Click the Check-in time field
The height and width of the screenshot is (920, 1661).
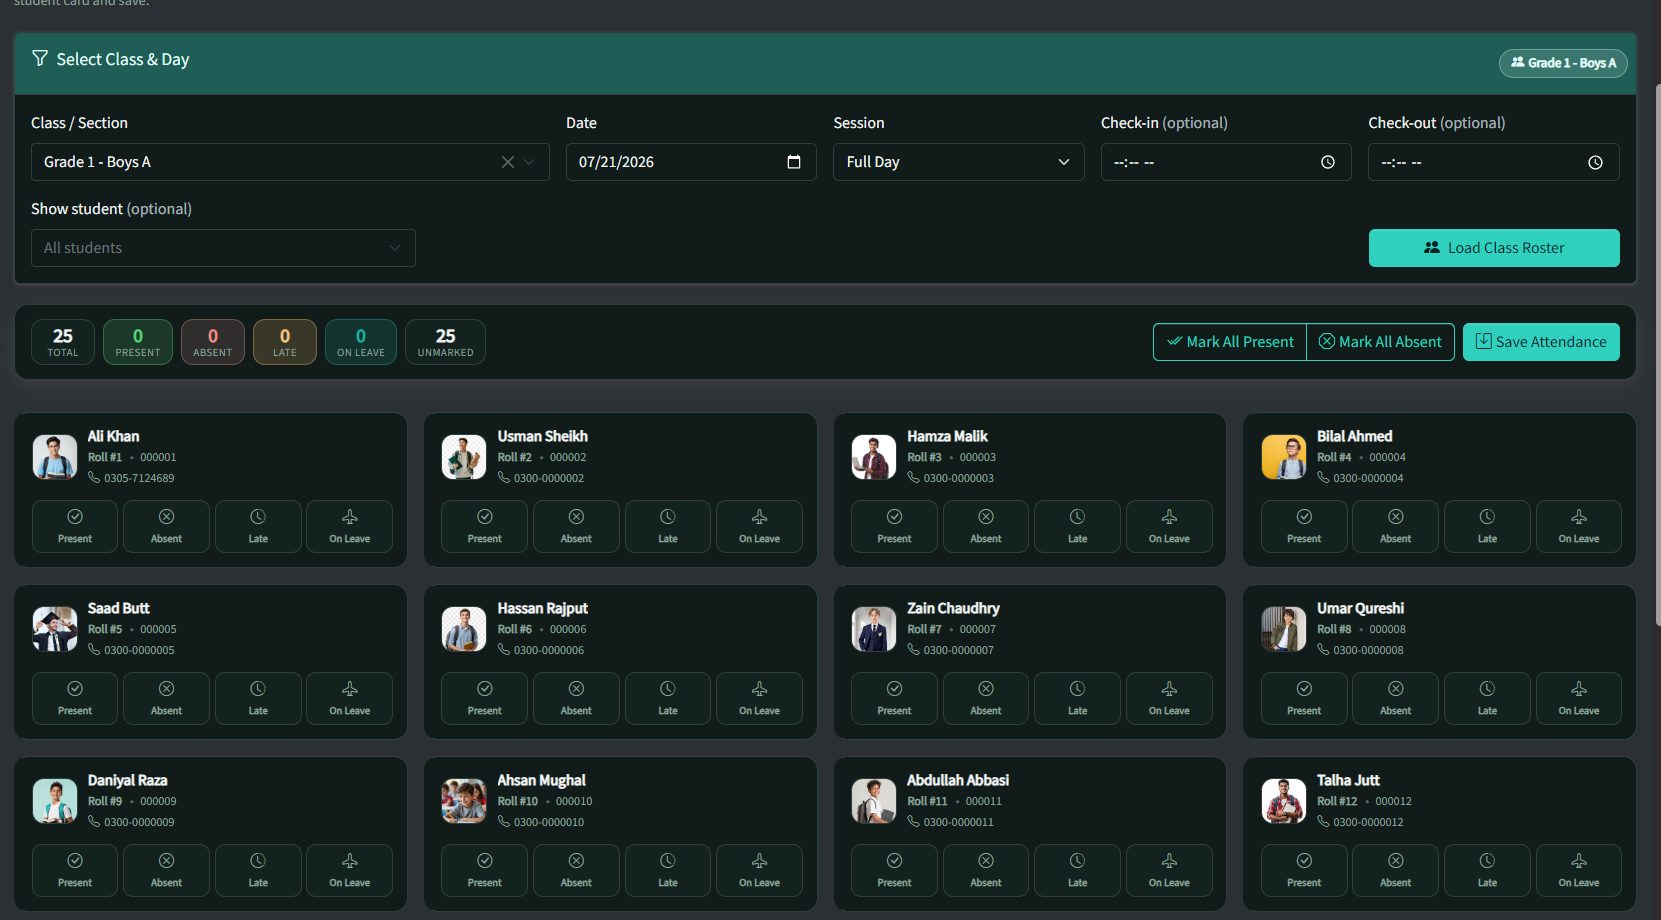coord(1226,162)
